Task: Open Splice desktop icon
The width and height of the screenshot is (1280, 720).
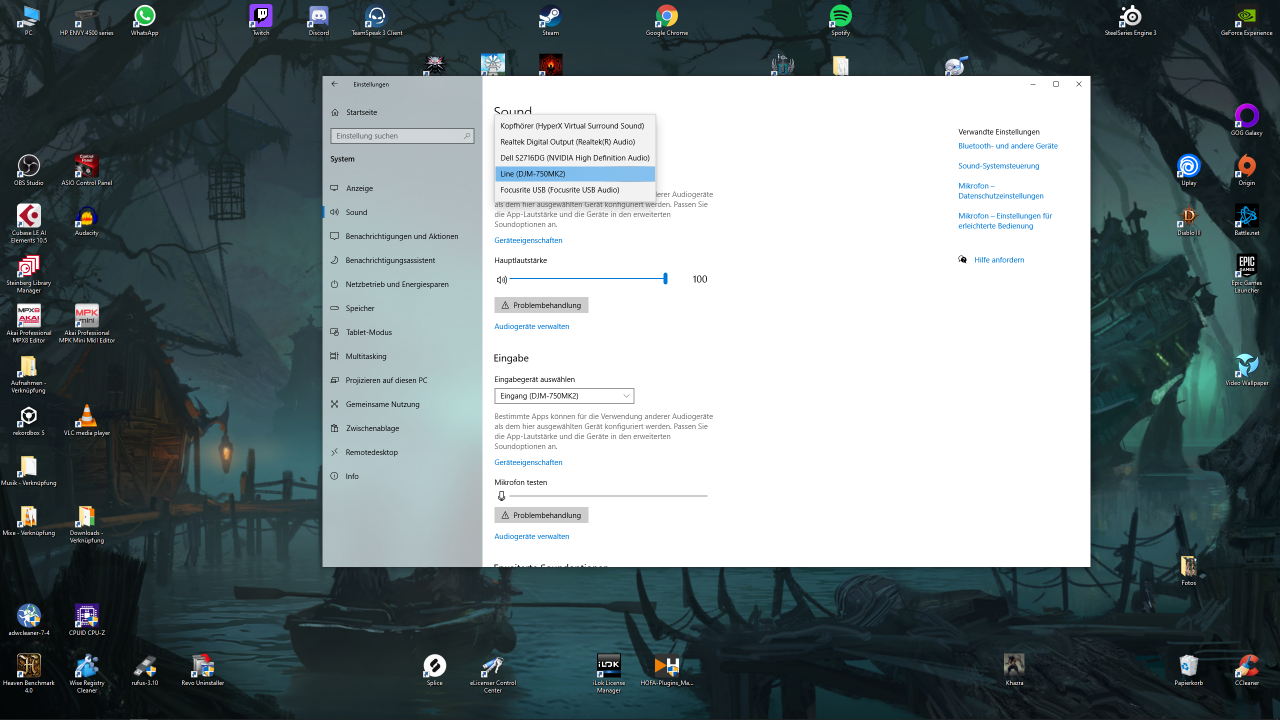Action: (434, 670)
